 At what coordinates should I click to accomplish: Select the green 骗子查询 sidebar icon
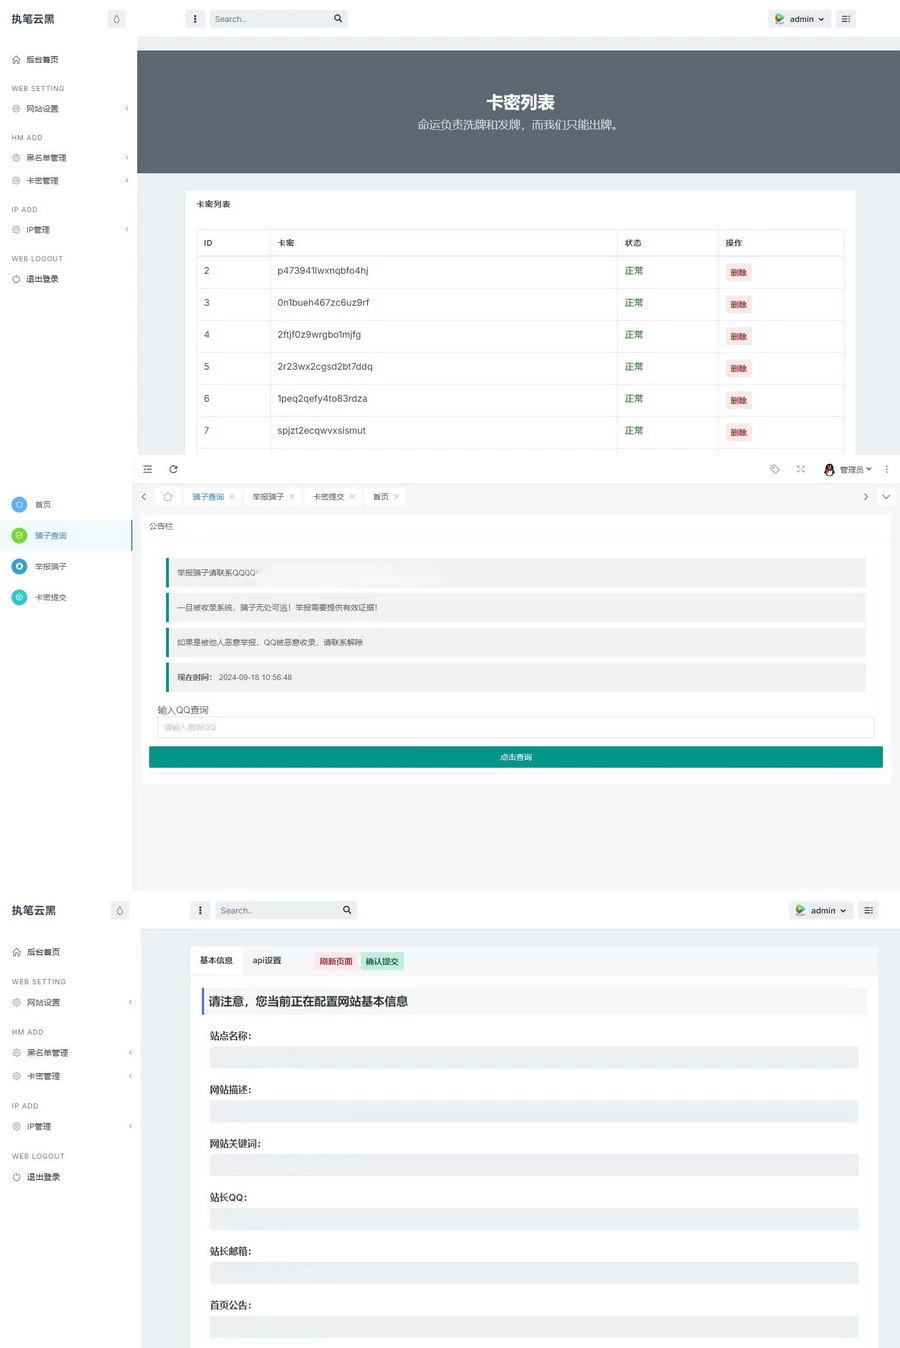[18, 535]
